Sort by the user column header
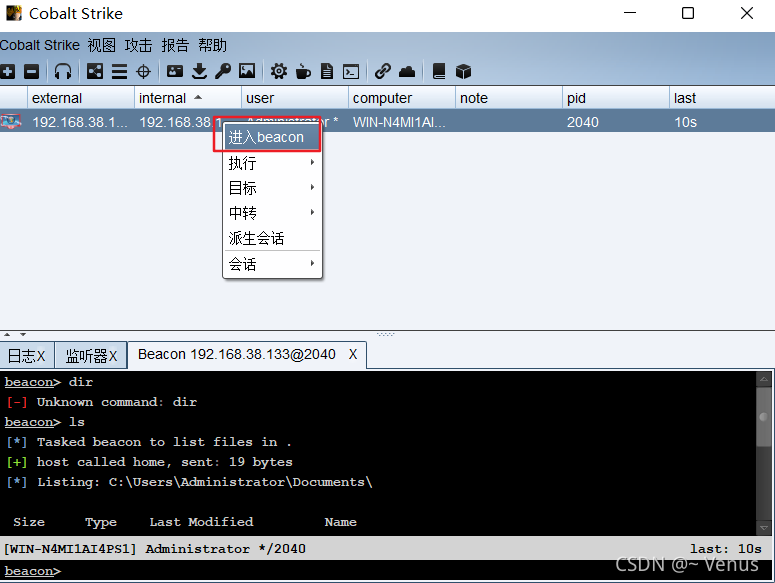This screenshot has width=775, height=583. click(x=295, y=98)
